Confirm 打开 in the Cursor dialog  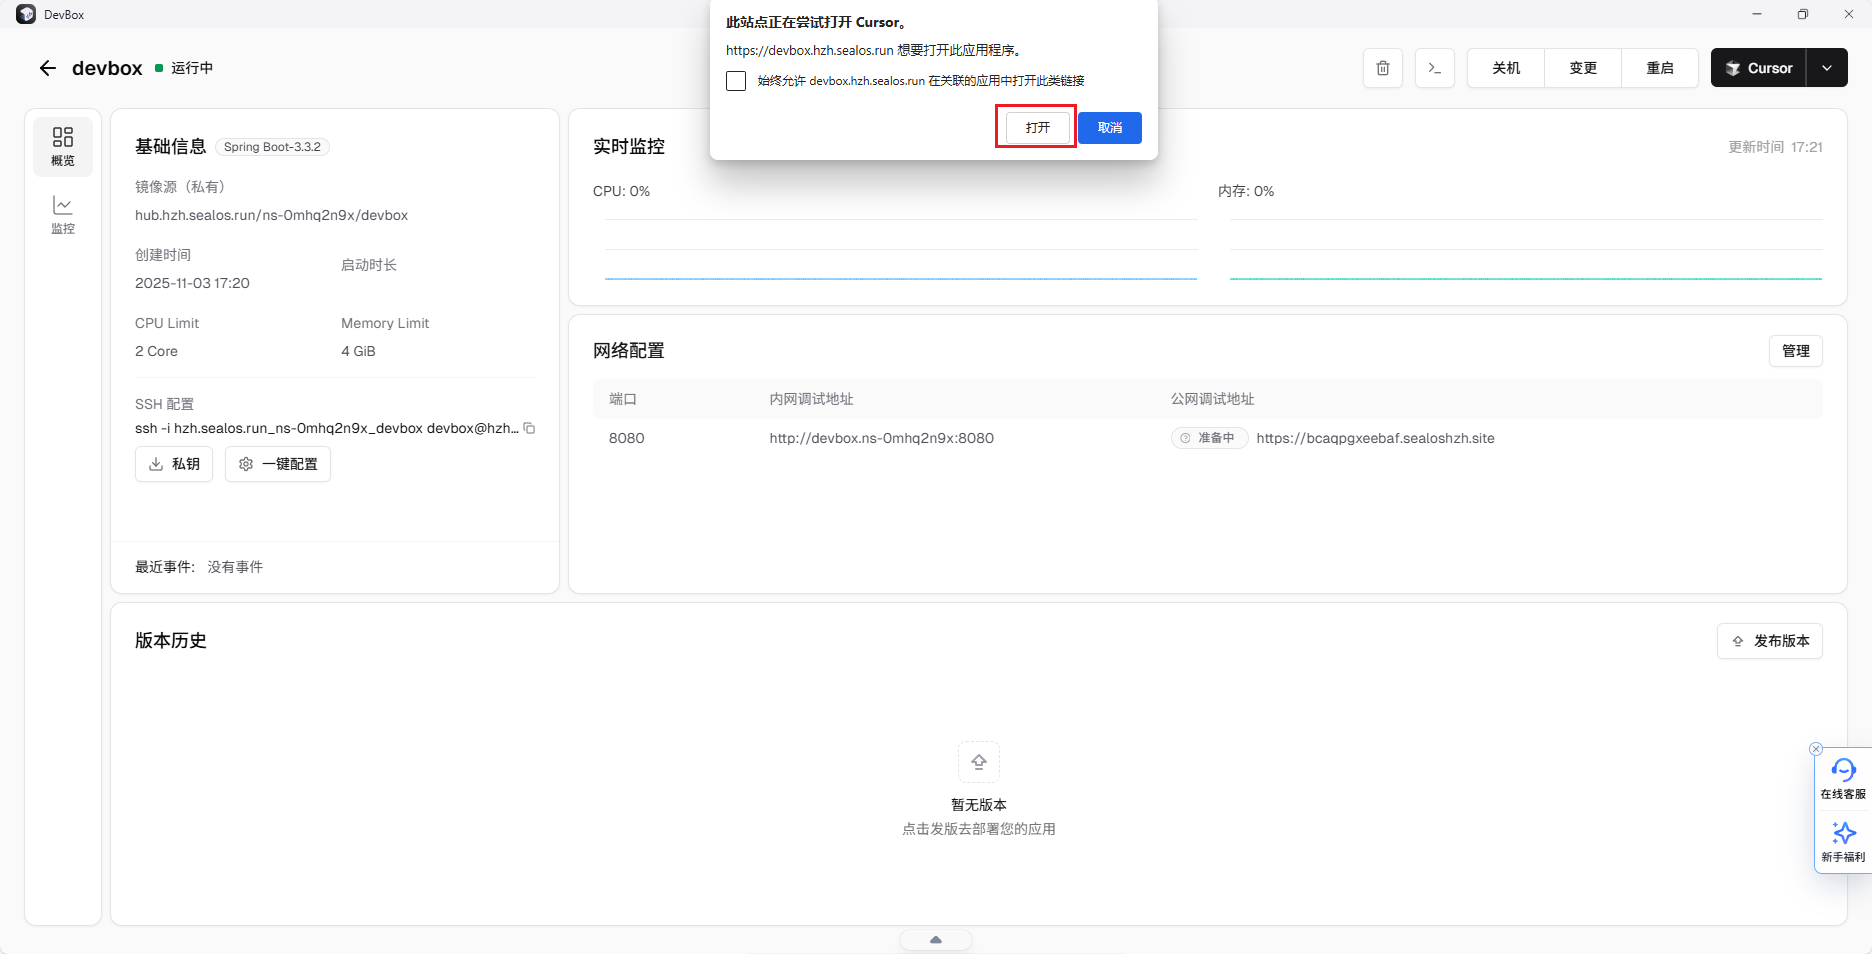(x=1038, y=128)
